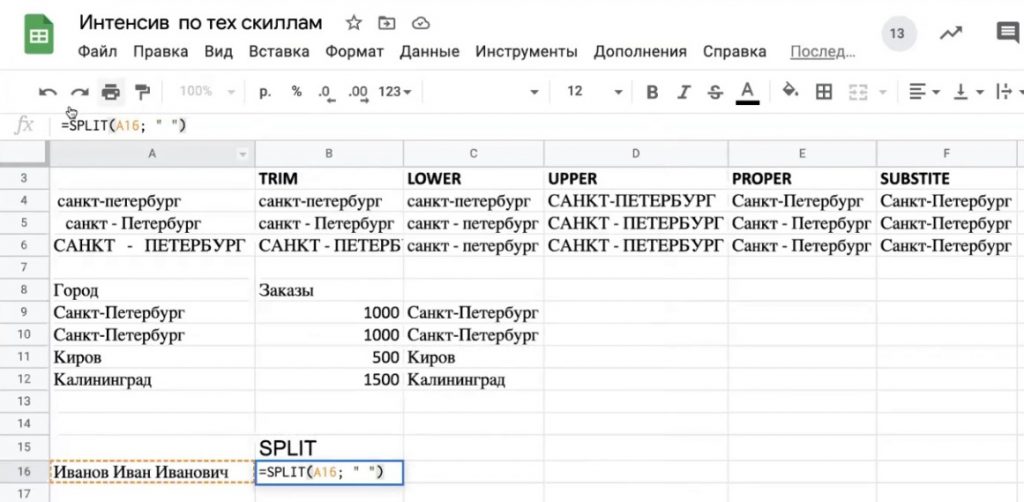Select the Иванов Иван Иванович cell

pyautogui.click(x=152, y=472)
